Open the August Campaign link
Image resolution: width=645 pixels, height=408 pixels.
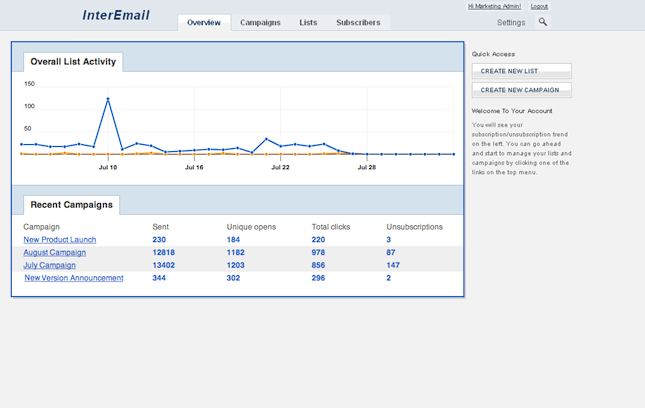(x=54, y=253)
